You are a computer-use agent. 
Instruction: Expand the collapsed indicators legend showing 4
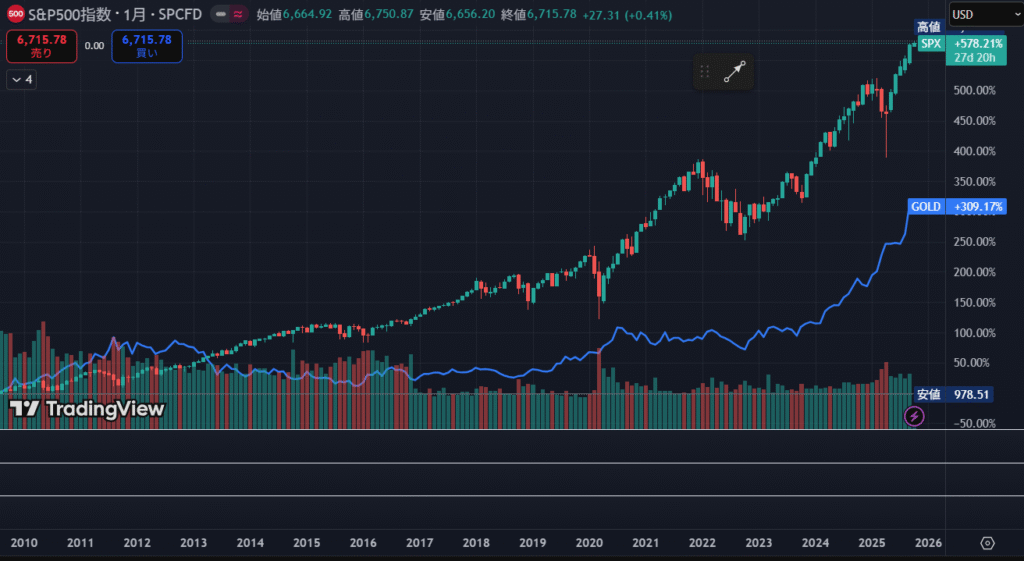click(x=22, y=79)
